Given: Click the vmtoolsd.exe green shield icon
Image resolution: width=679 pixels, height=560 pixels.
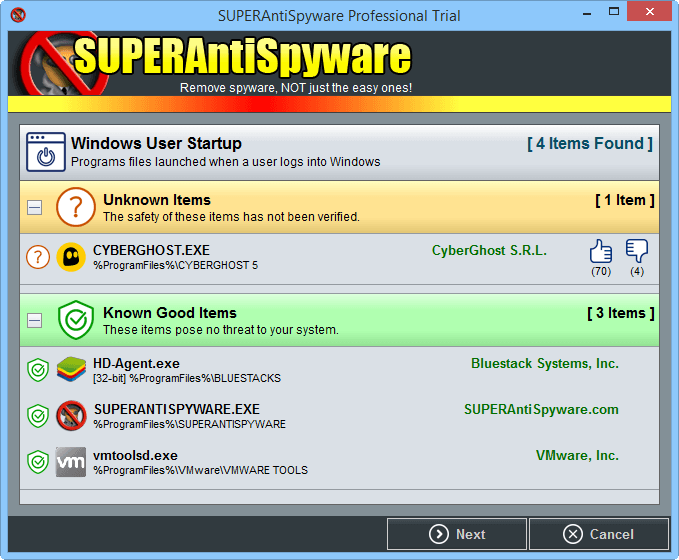Looking at the screenshot, I should 38,462.
